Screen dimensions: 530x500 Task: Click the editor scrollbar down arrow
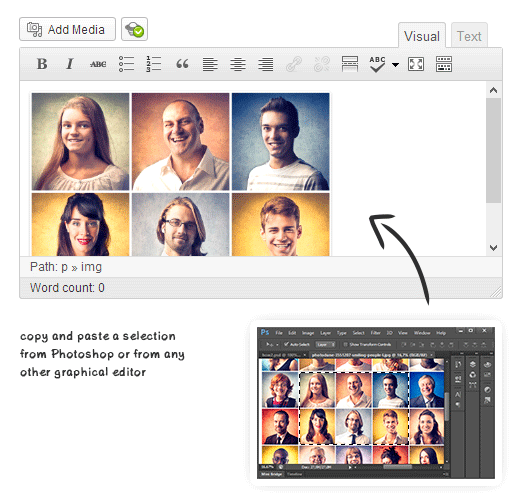tap(493, 248)
